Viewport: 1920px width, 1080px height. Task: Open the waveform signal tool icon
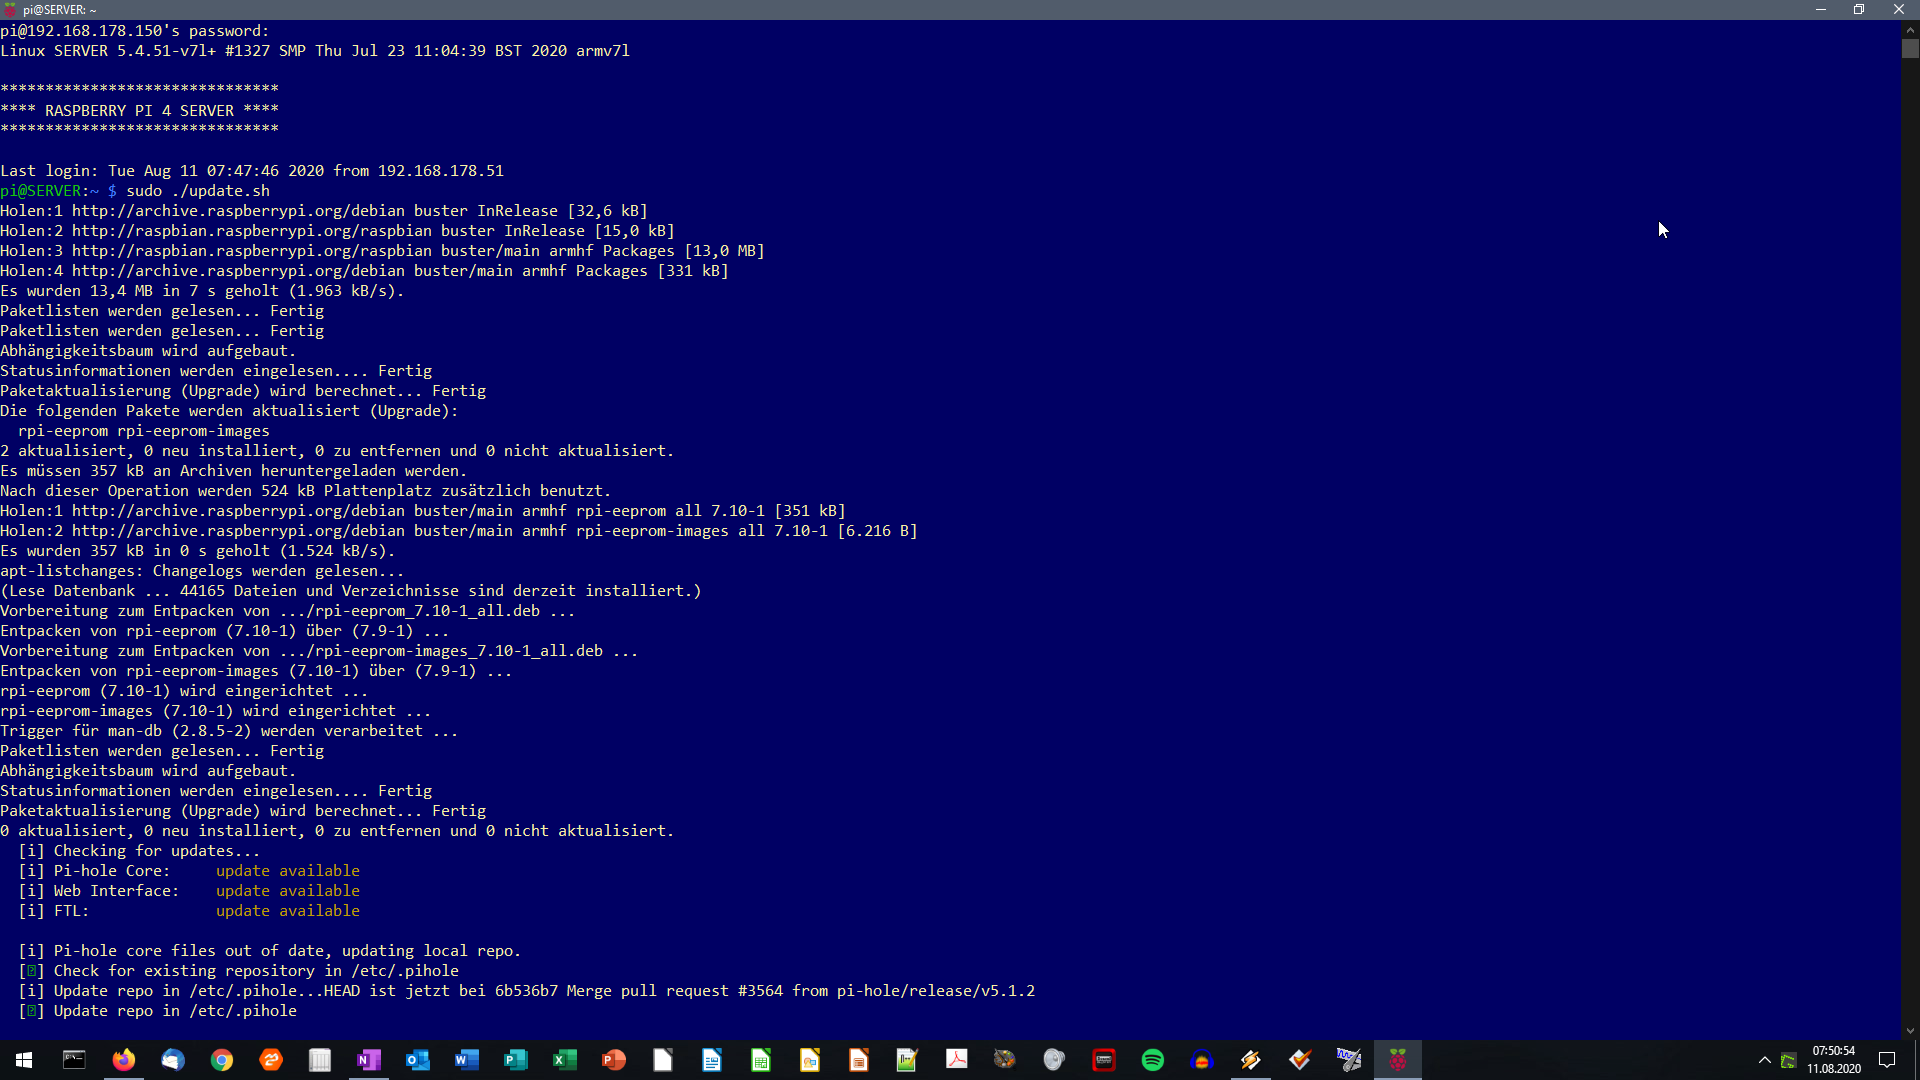click(x=1348, y=1060)
